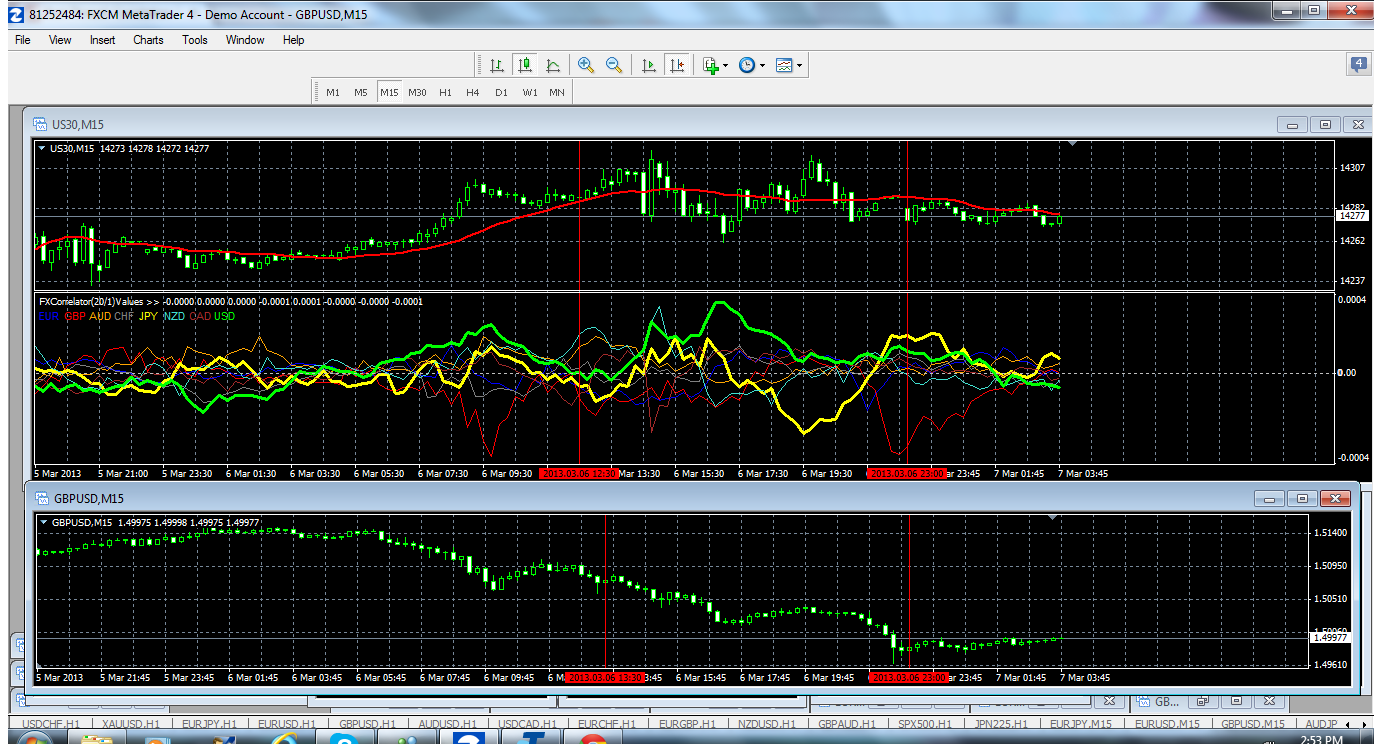Expand the templates dropdown arrow
Viewport: 1382px width, 744px height.
pos(800,66)
